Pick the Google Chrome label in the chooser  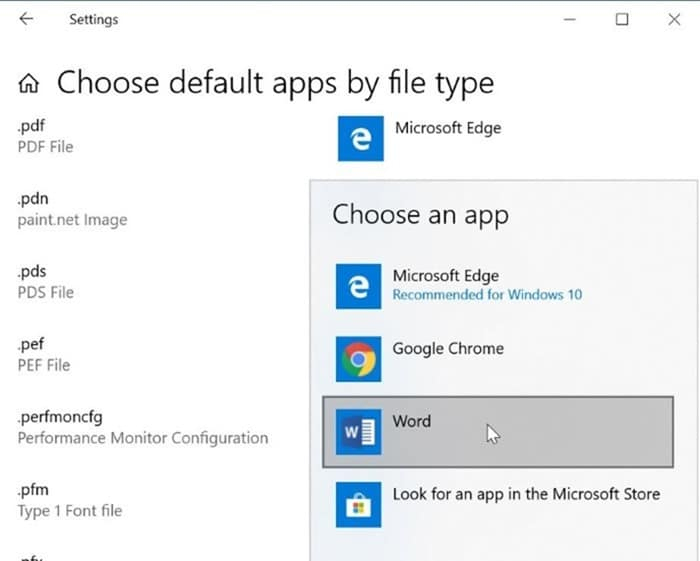tap(448, 349)
